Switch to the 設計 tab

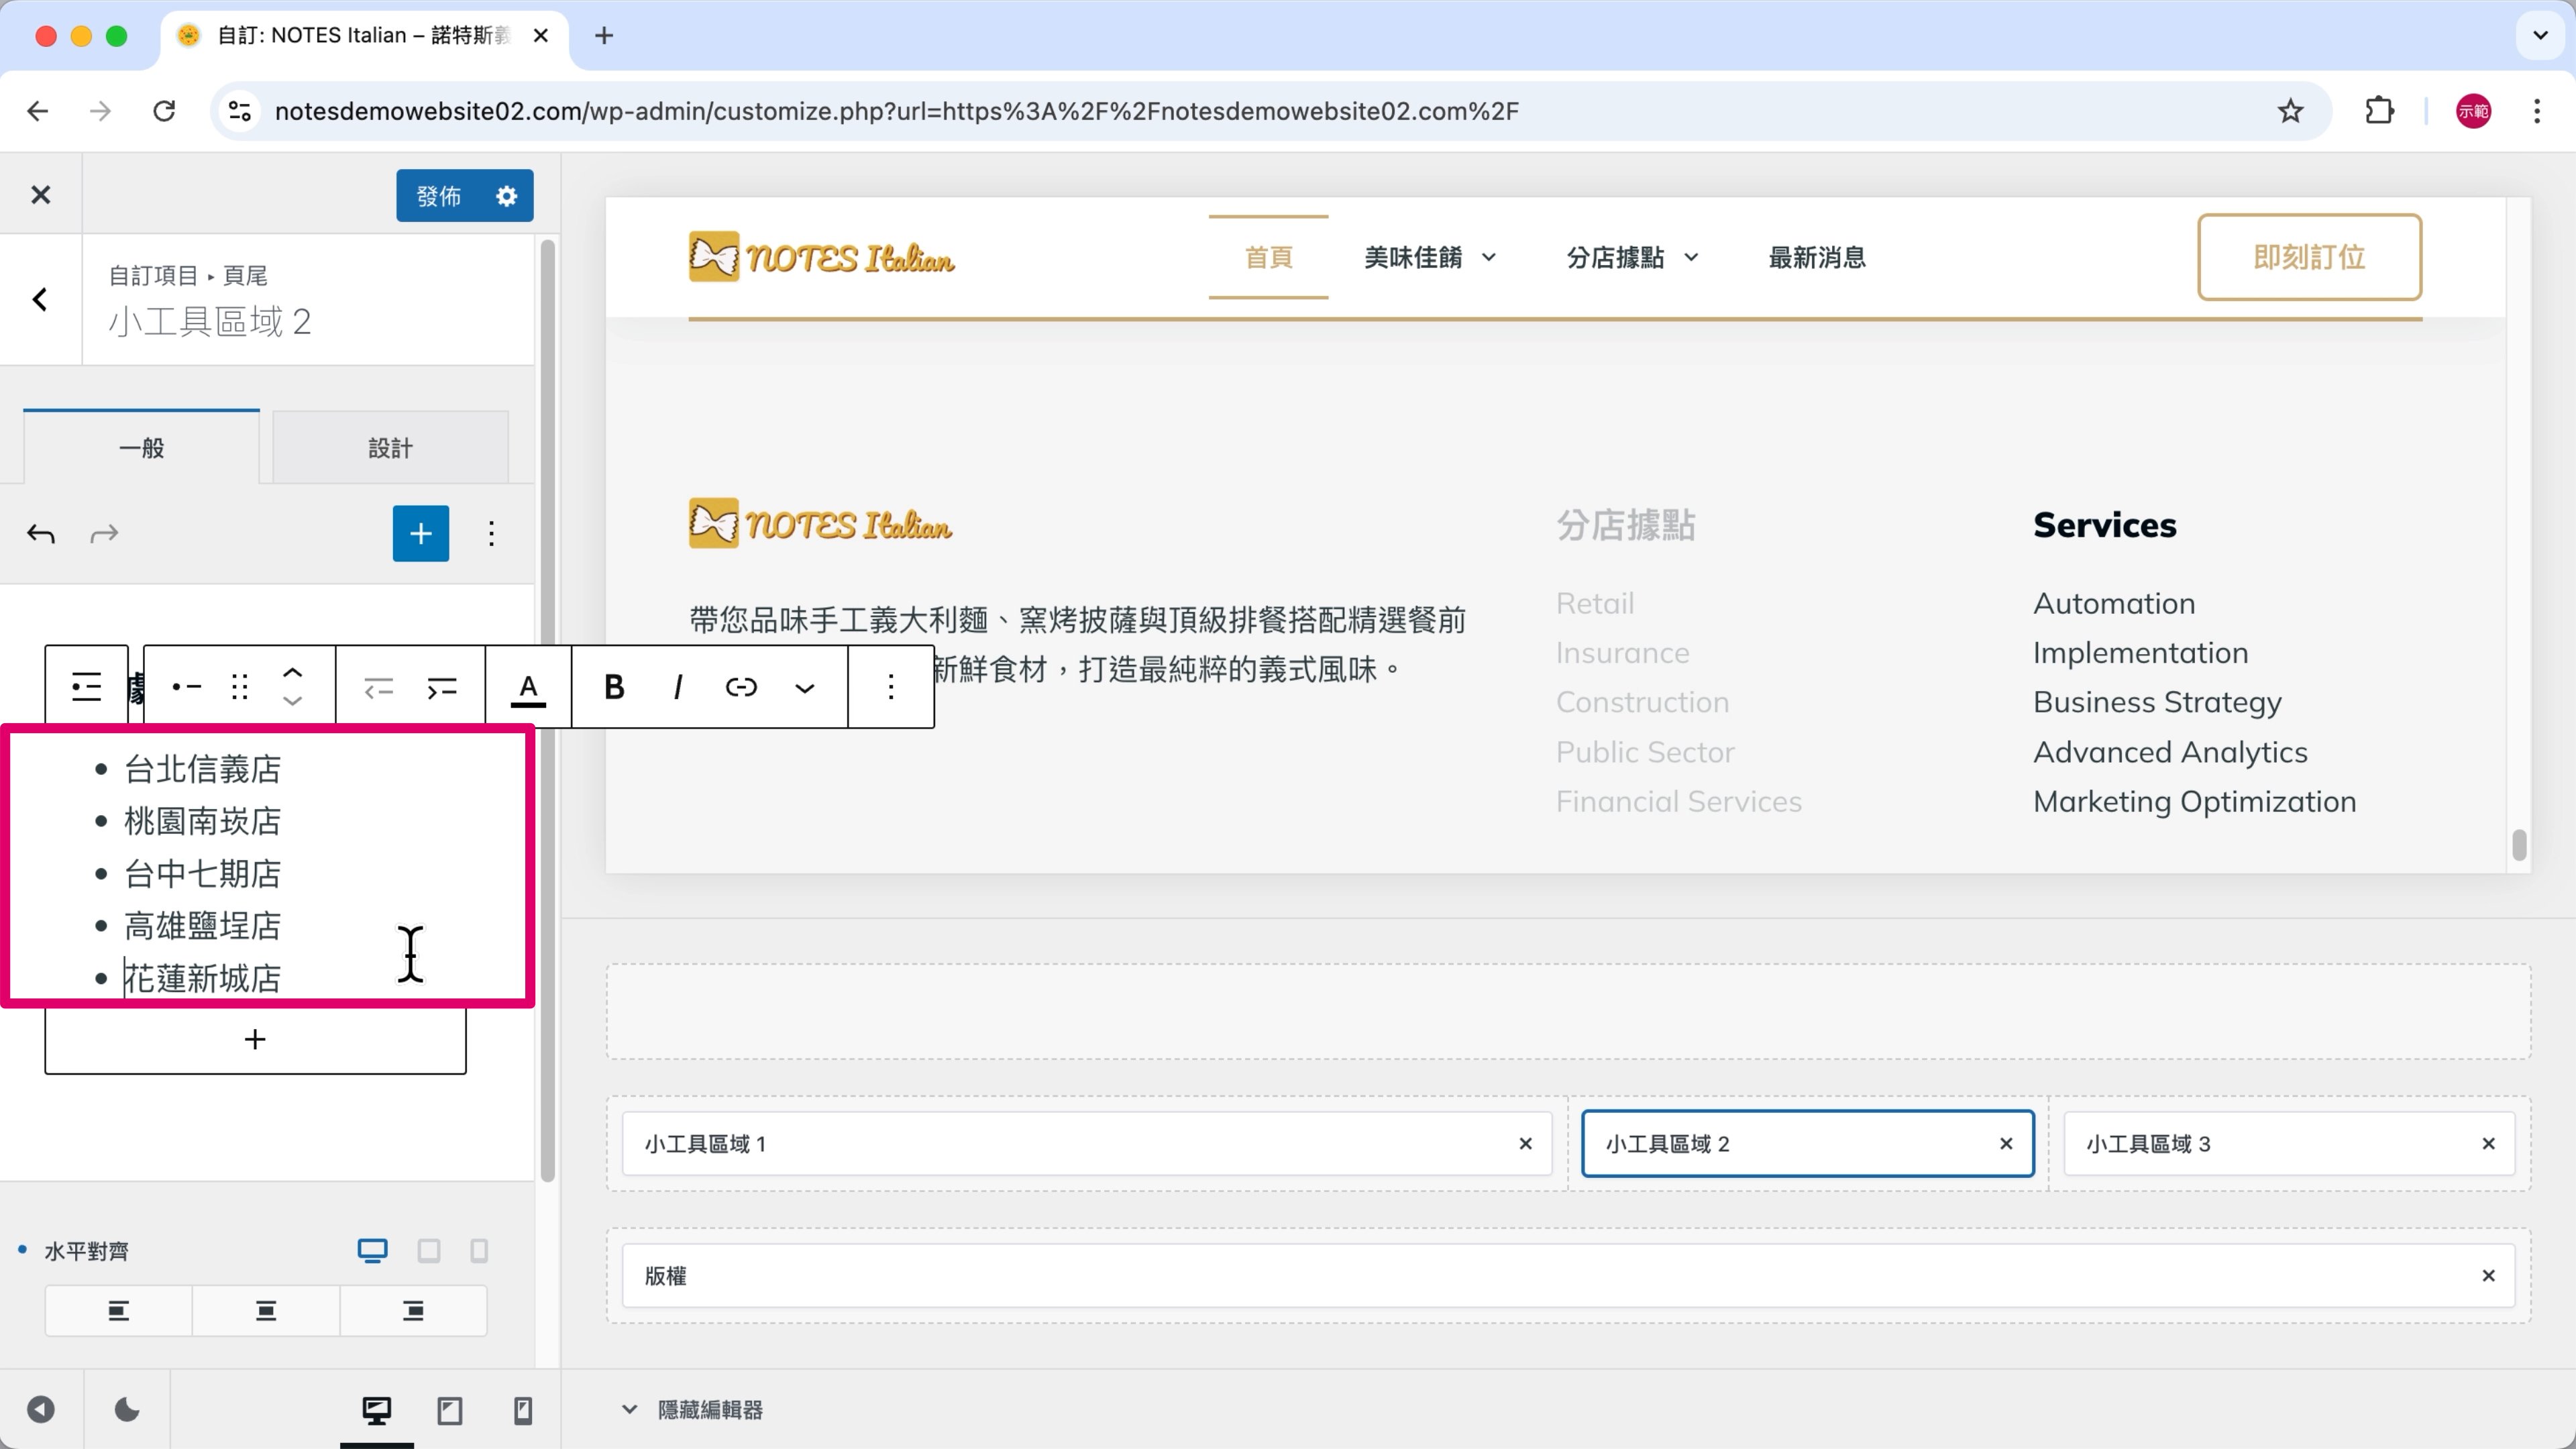pyautogui.click(x=390, y=448)
